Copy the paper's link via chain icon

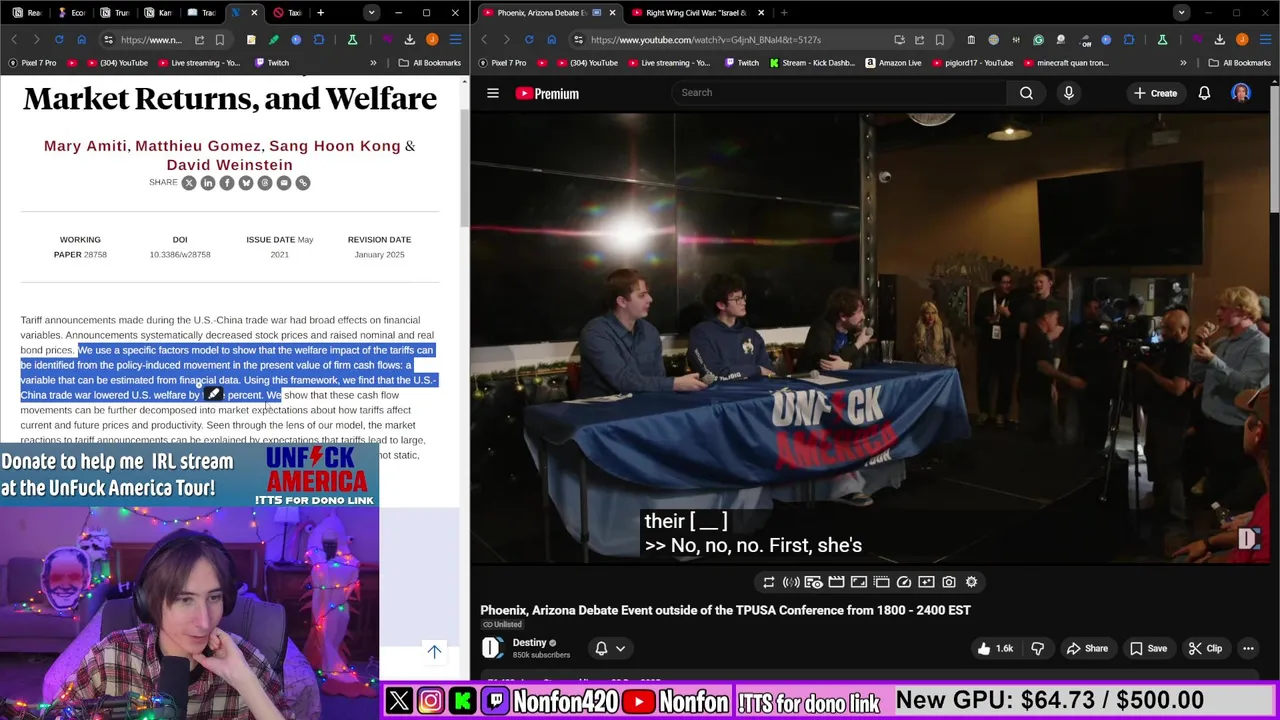click(x=303, y=183)
